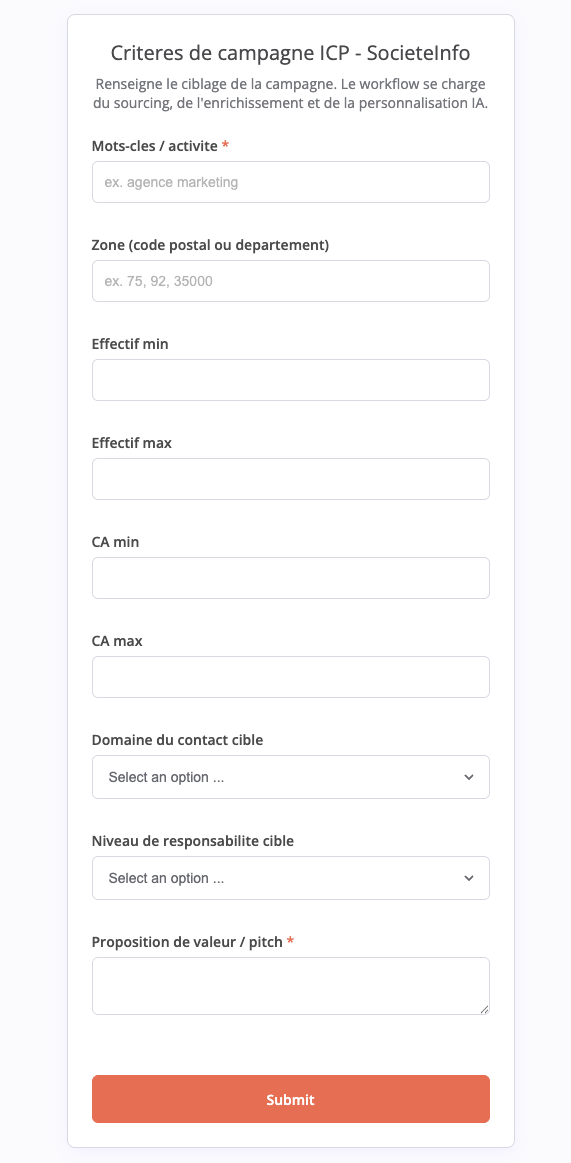Click the Mots-cles / activite input field
The width and height of the screenshot is (571, 1163).
click(x=291, y=182)
